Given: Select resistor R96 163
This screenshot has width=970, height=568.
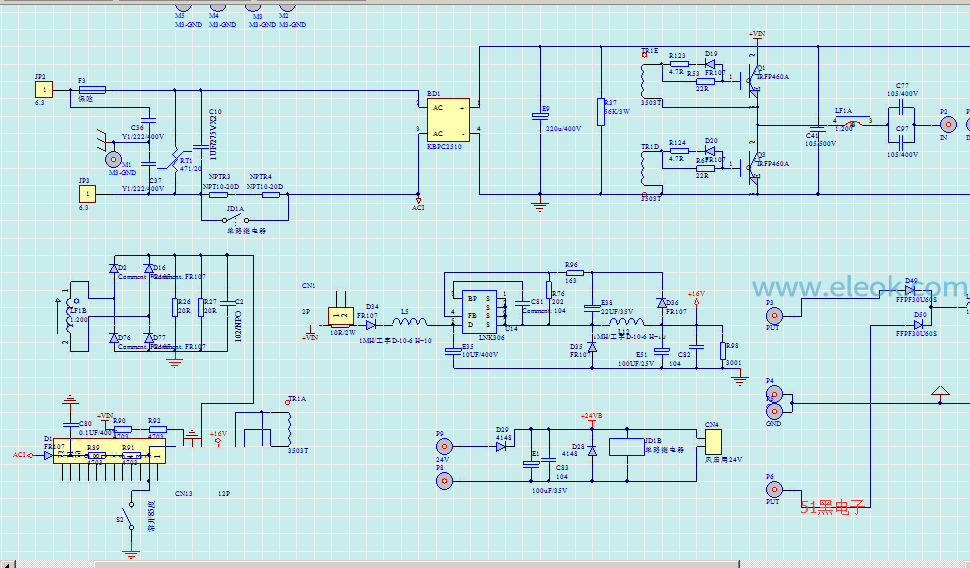Looking at the screenshot, I should 575,272.
